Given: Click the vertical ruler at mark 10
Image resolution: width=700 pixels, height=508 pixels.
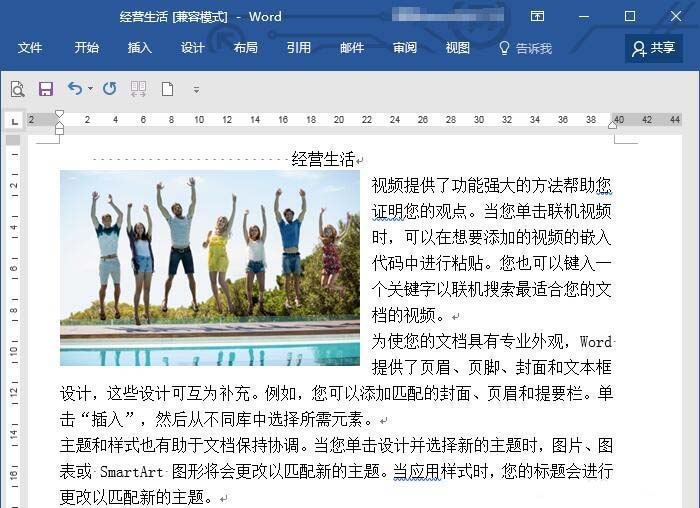Looking at the screenshot, I should click(14, 350).
